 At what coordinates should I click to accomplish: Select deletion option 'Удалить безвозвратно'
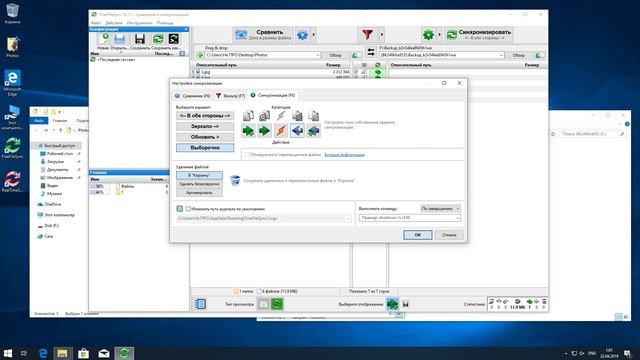click(200, 184)
